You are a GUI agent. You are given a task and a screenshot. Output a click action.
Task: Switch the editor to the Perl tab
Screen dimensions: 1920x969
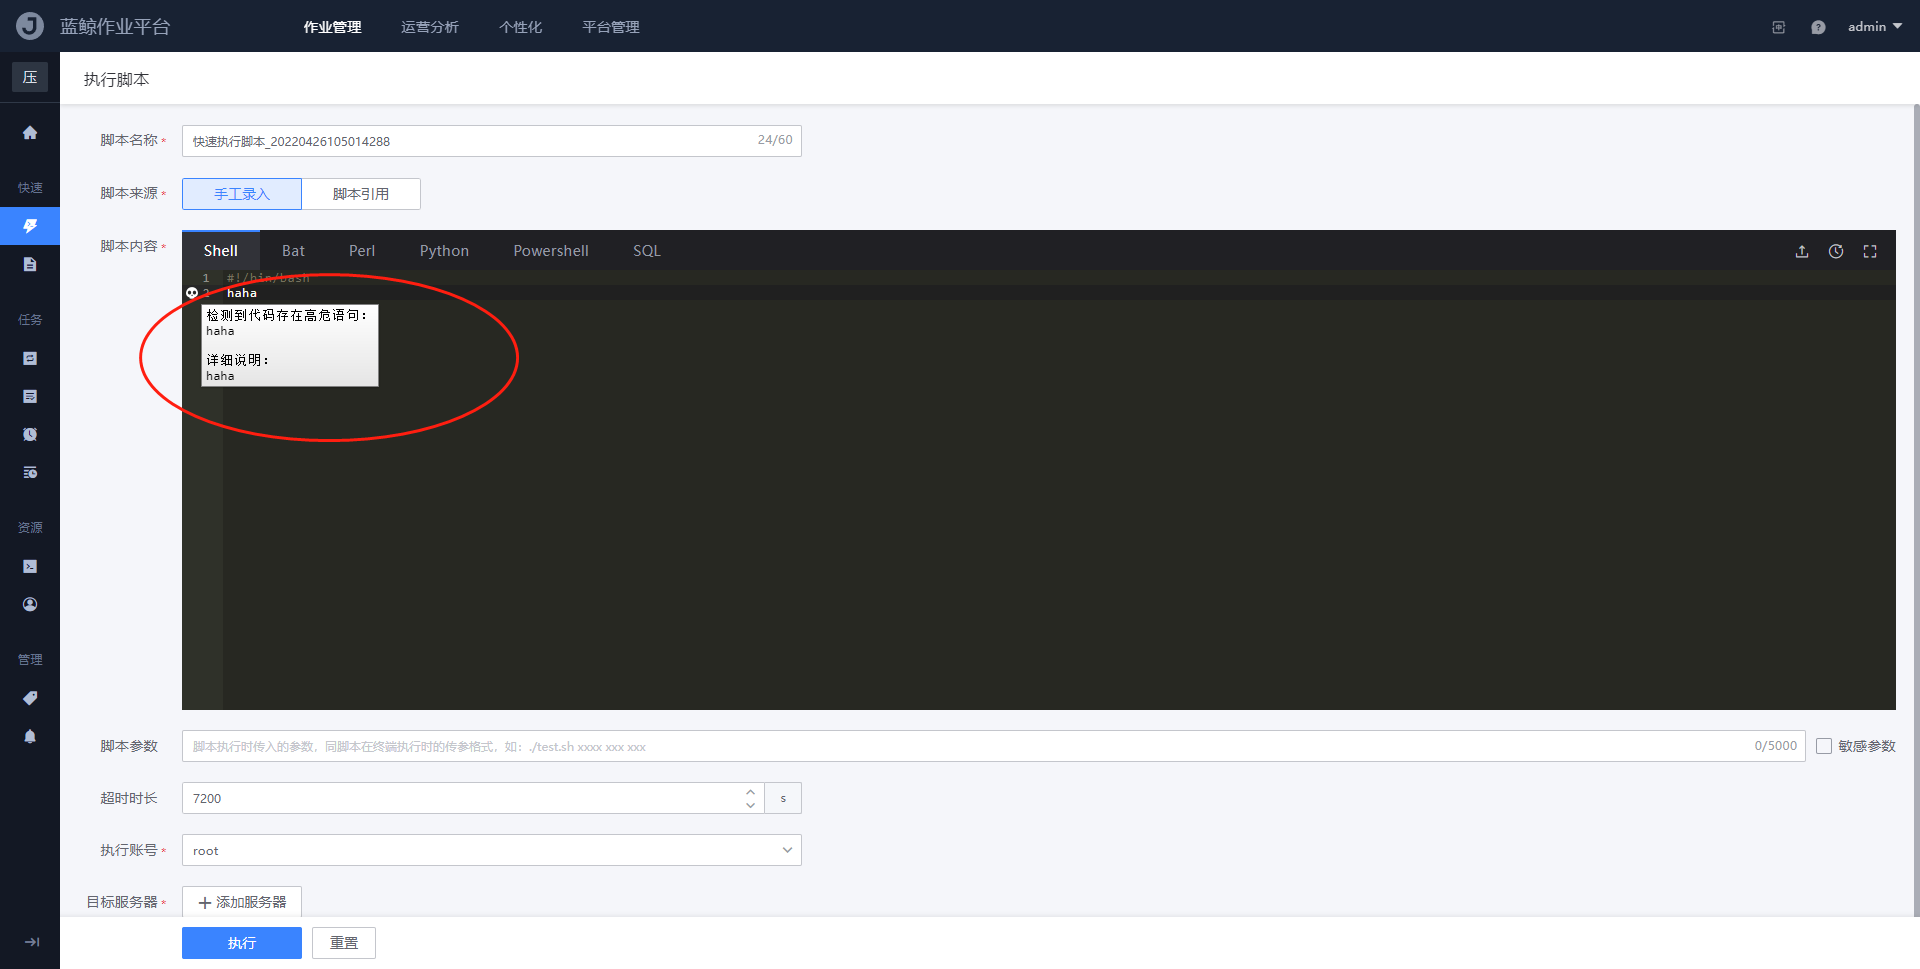(362, 251)
